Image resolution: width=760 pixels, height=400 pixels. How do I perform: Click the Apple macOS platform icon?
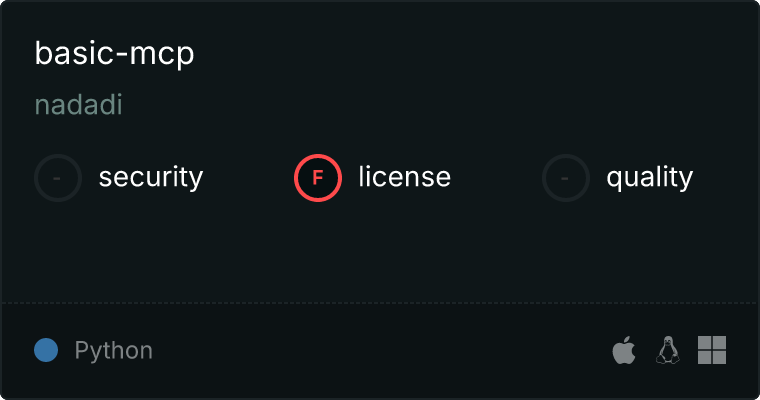[624, 350]
